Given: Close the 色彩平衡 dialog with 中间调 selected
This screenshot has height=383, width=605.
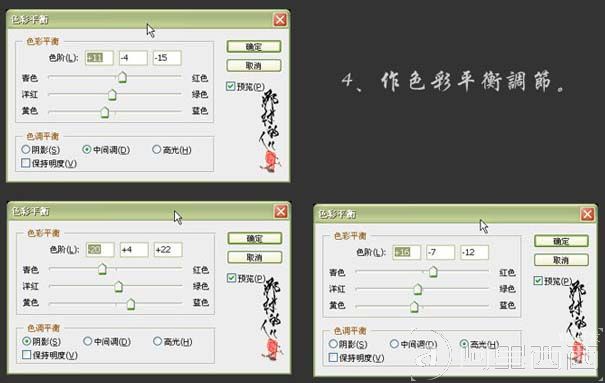Looking at the screenshot, I should [280, 19].
